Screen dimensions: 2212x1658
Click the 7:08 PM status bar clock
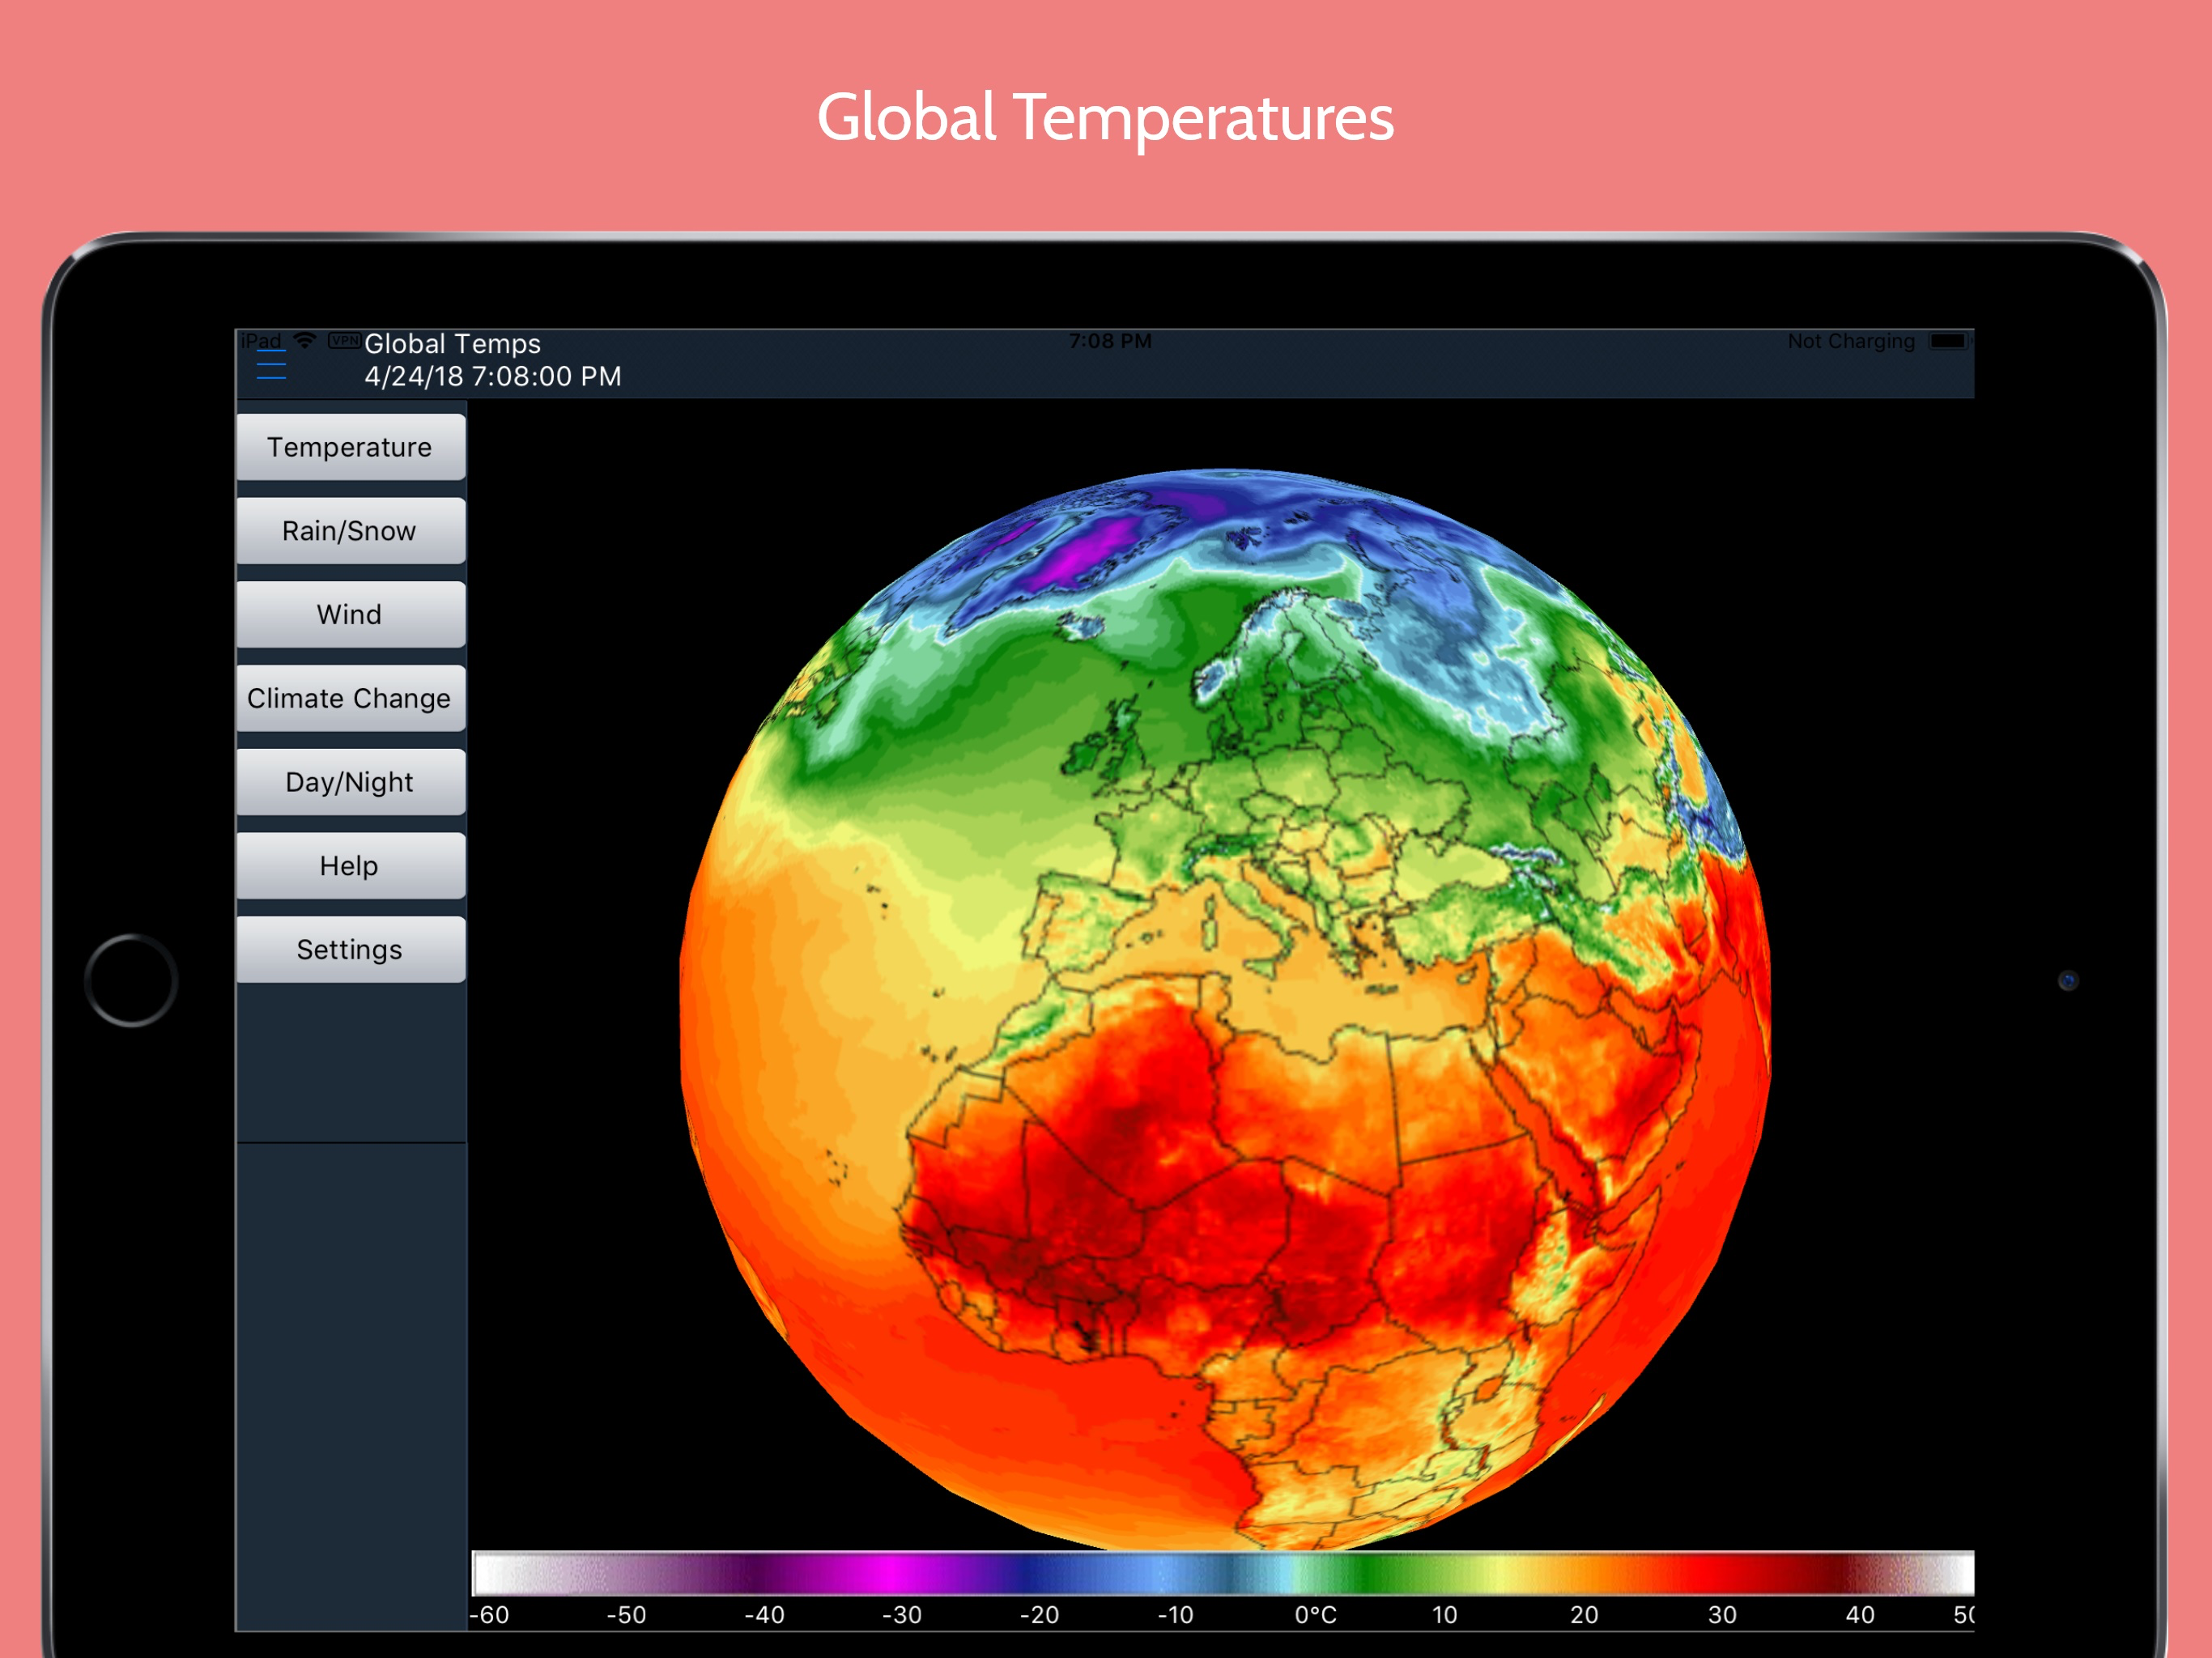point(1110,341)
